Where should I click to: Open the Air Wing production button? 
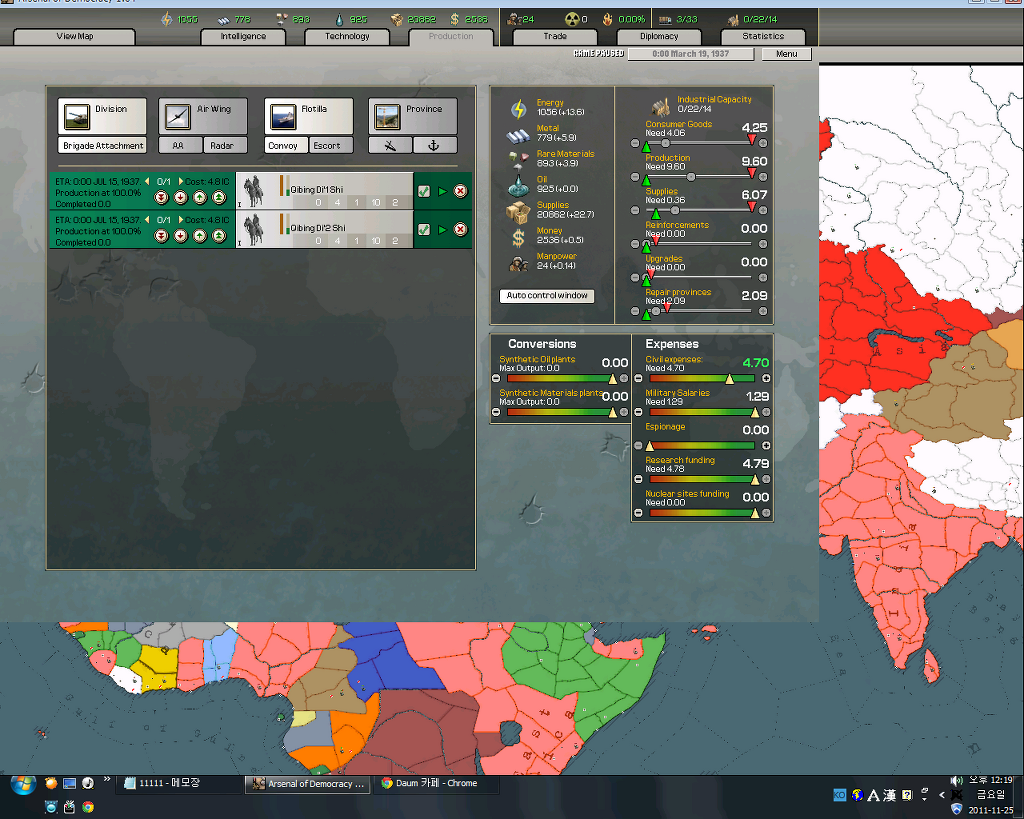pyautogui.click(x=203, y=116)
